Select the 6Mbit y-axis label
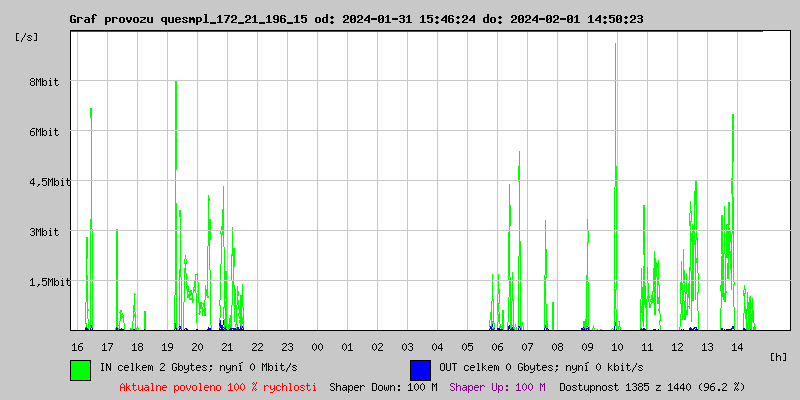 (x=44, y=132)
